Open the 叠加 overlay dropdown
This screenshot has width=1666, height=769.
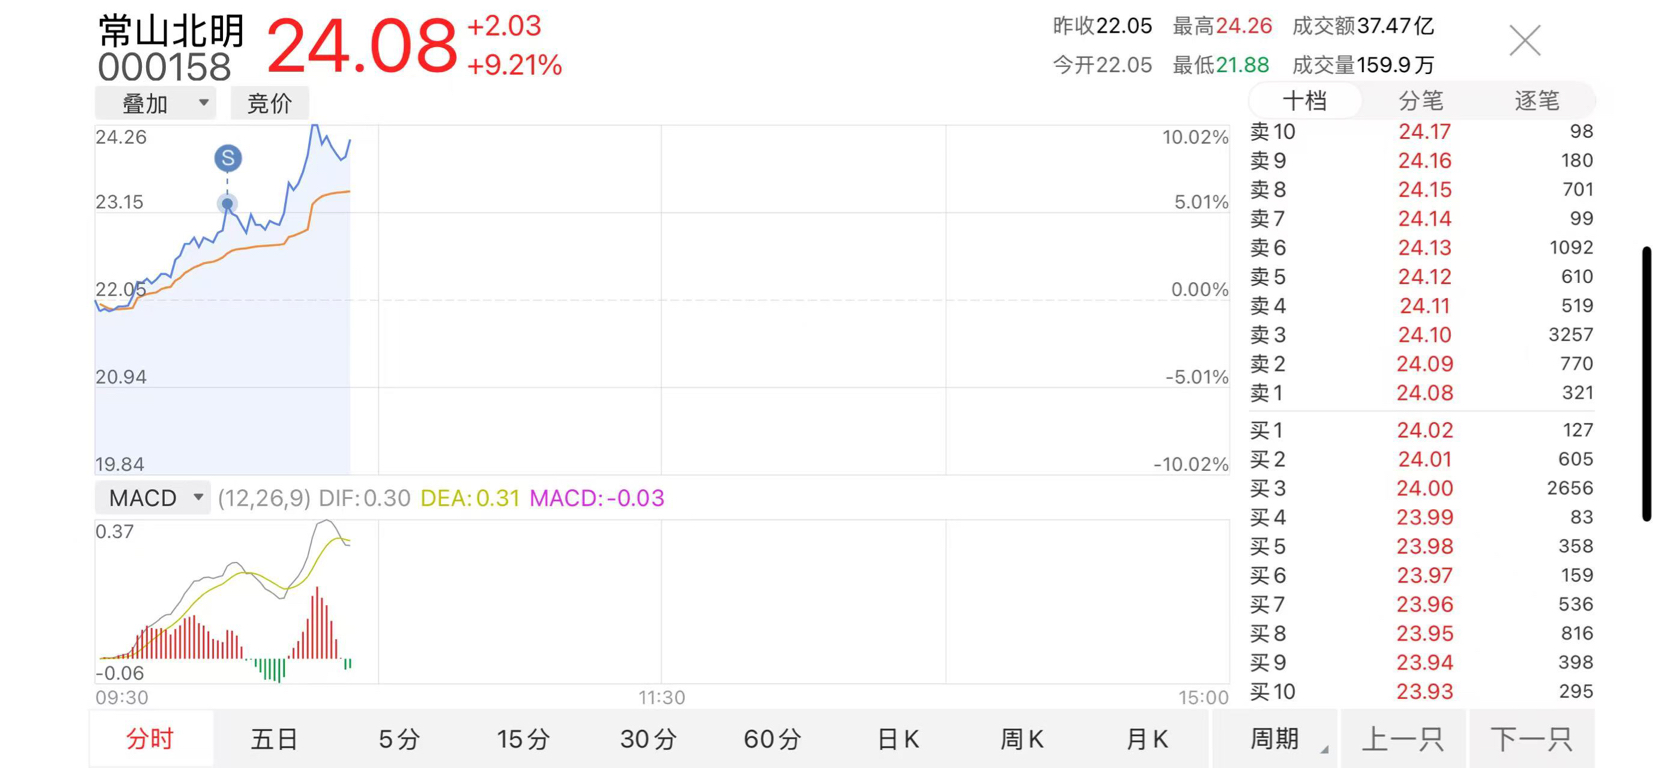coord(156,103)
